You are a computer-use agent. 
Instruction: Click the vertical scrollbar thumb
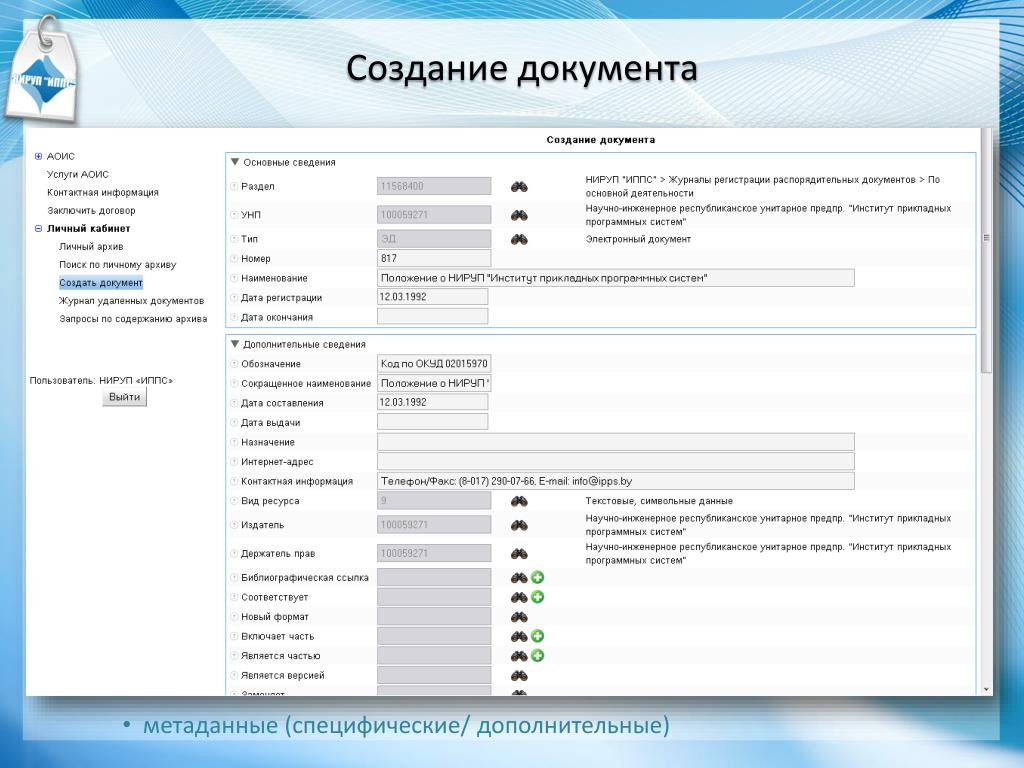click(986, 251)
